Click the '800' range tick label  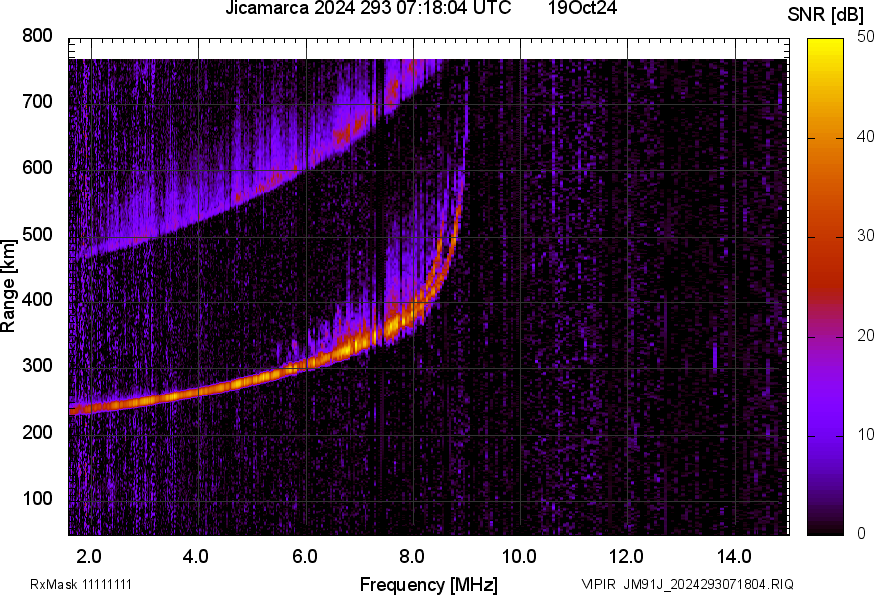(37, 36)
